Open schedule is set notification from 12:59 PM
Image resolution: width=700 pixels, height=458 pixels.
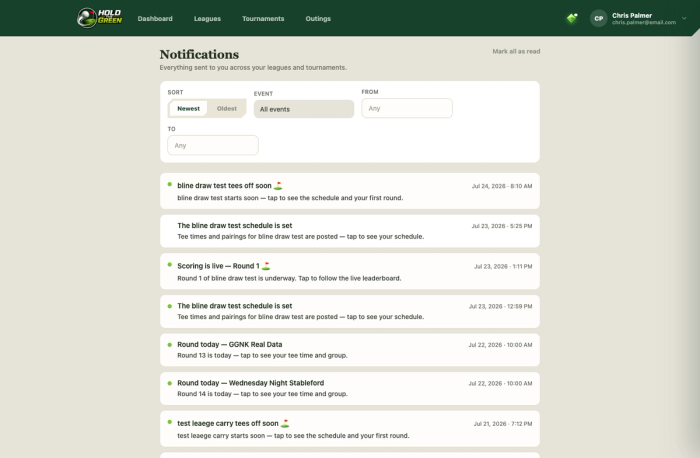350,312
